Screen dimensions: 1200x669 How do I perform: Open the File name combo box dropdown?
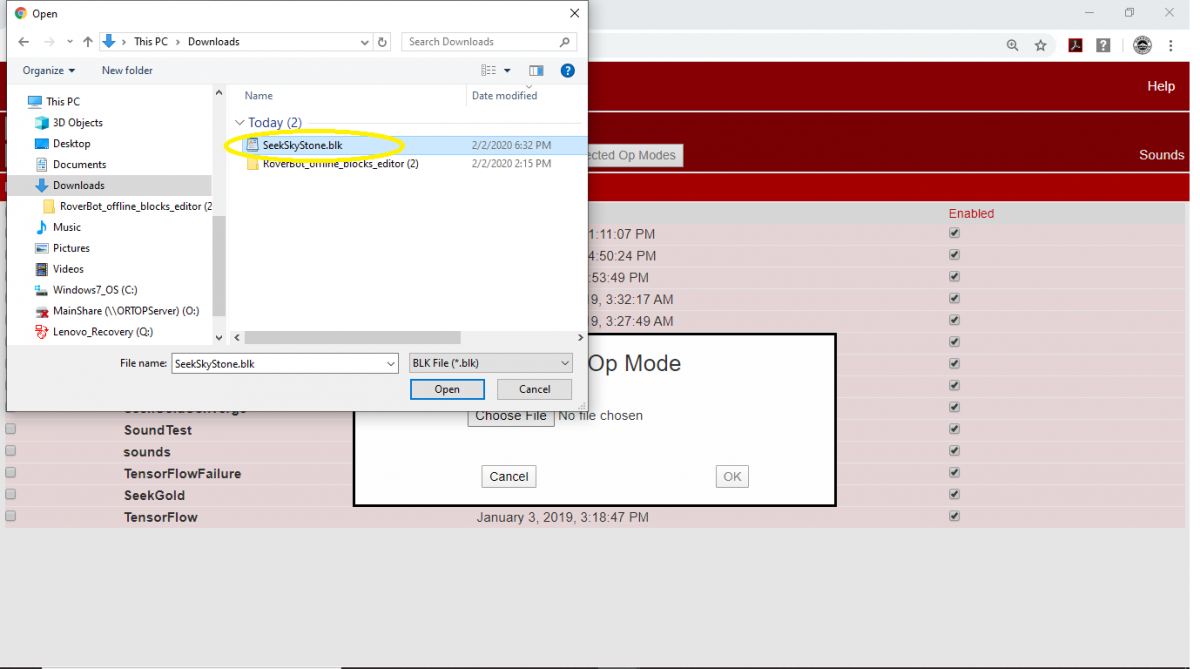point(391,363)
